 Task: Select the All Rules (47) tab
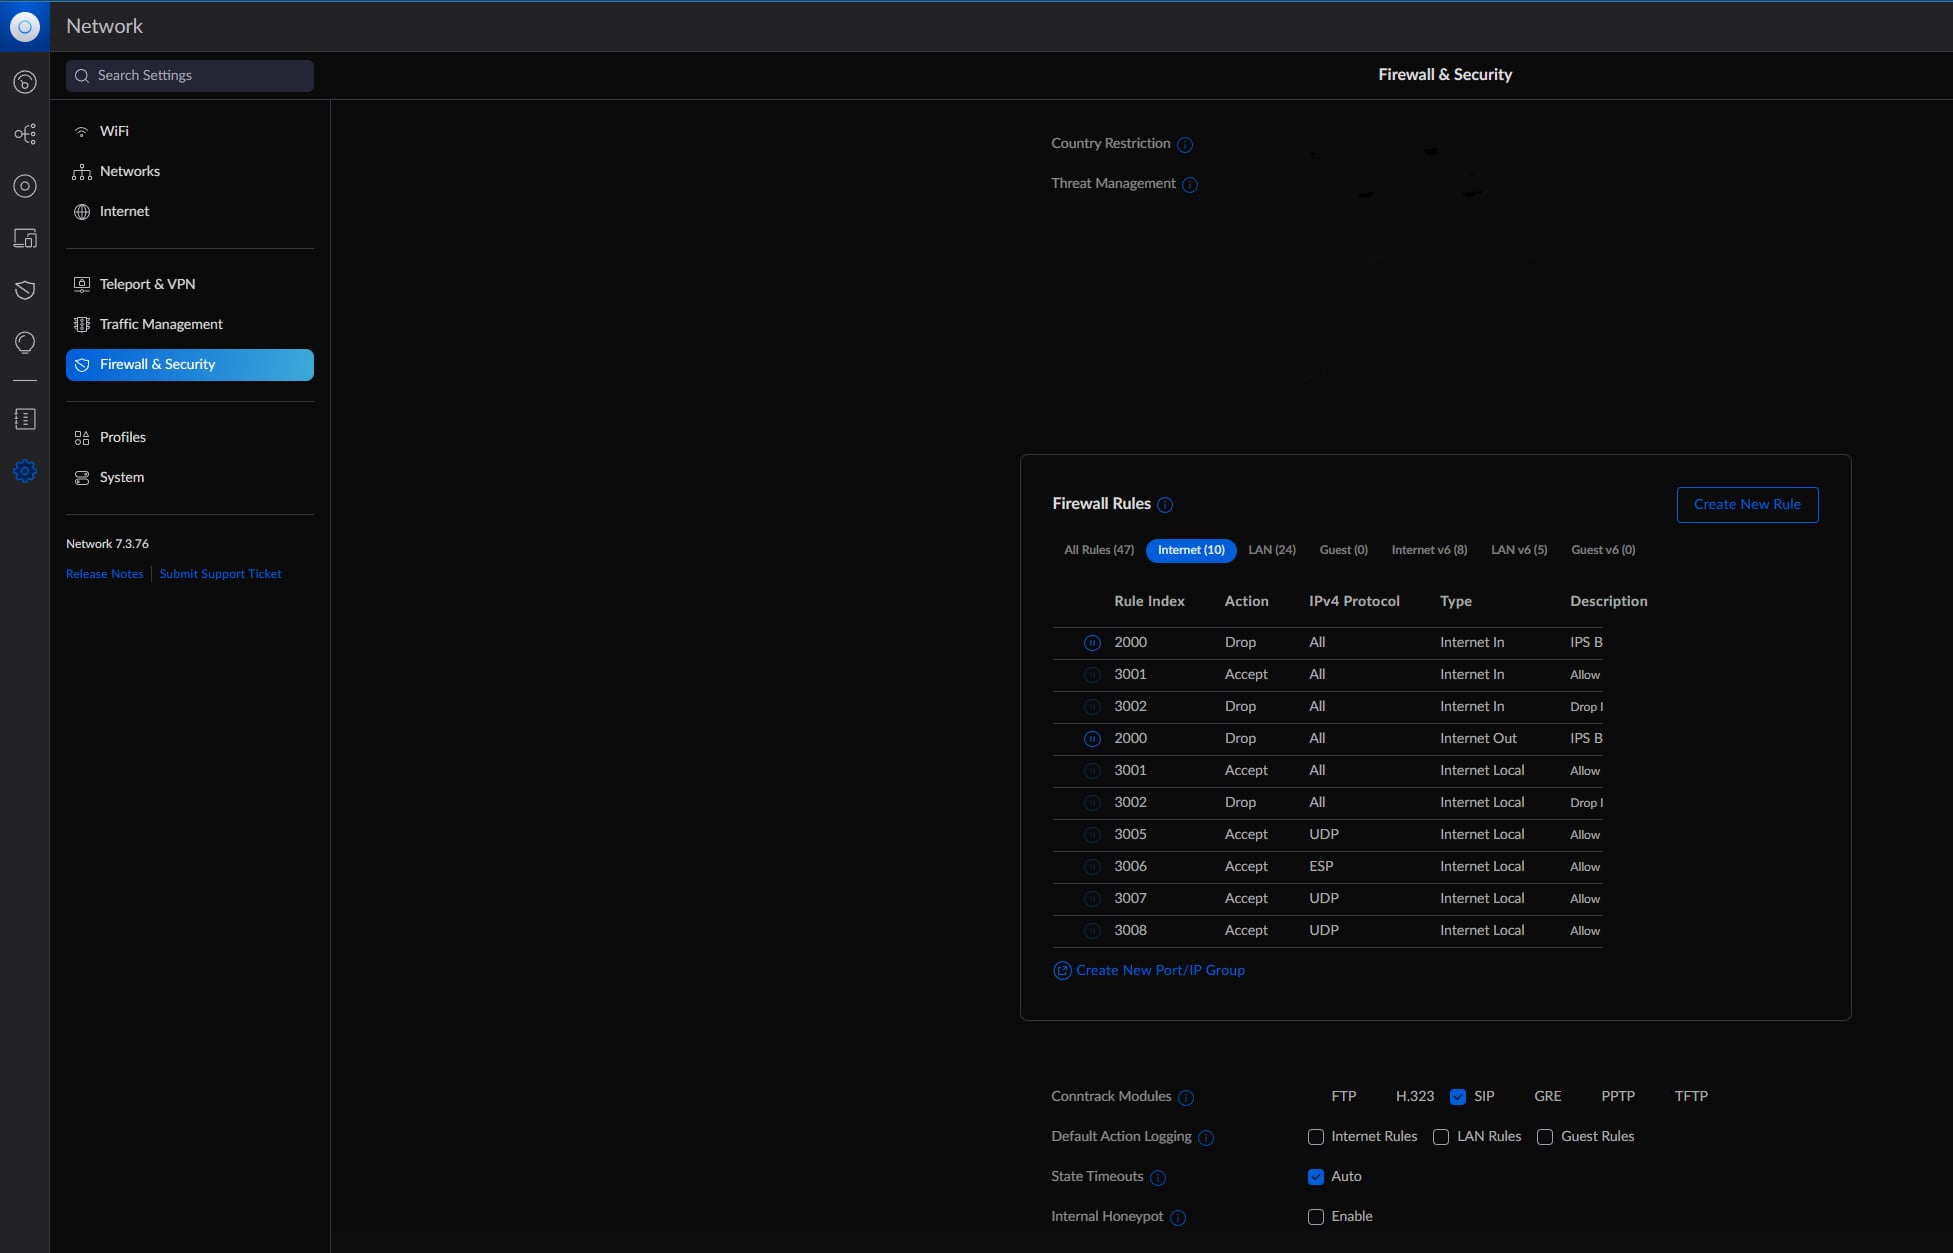1098,550
